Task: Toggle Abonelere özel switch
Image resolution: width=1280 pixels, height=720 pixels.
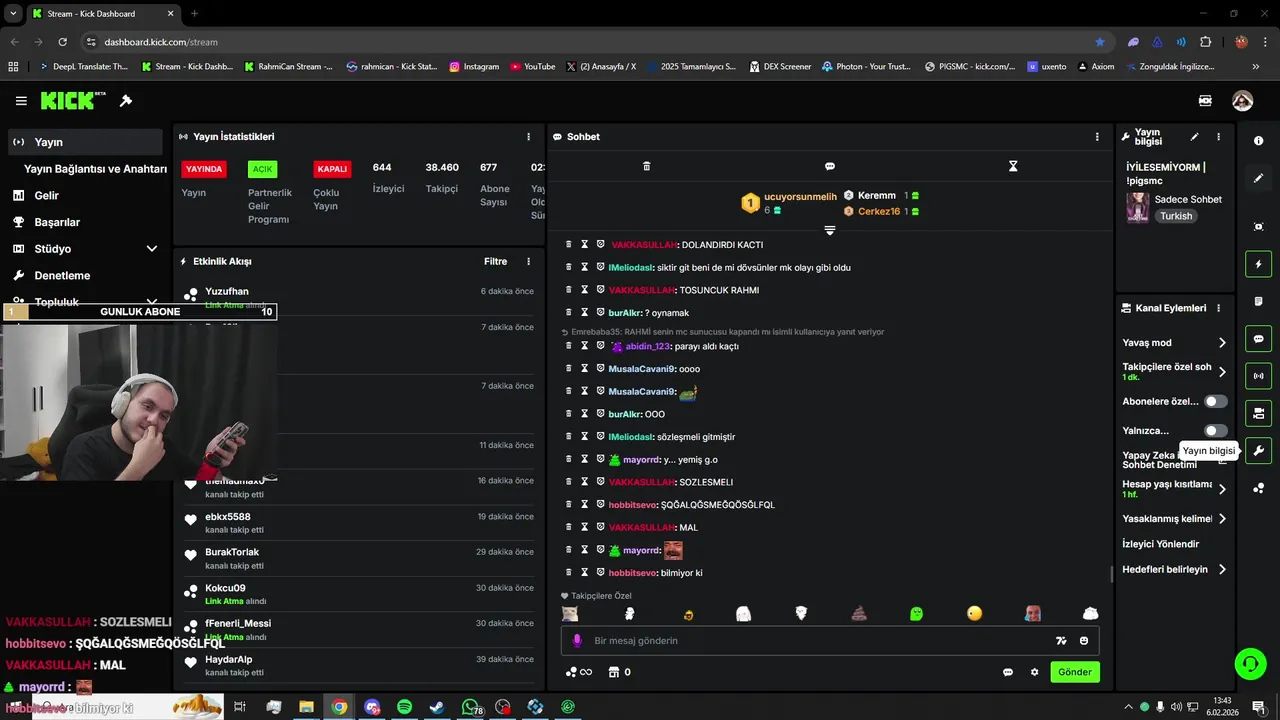Action: 1215,401
